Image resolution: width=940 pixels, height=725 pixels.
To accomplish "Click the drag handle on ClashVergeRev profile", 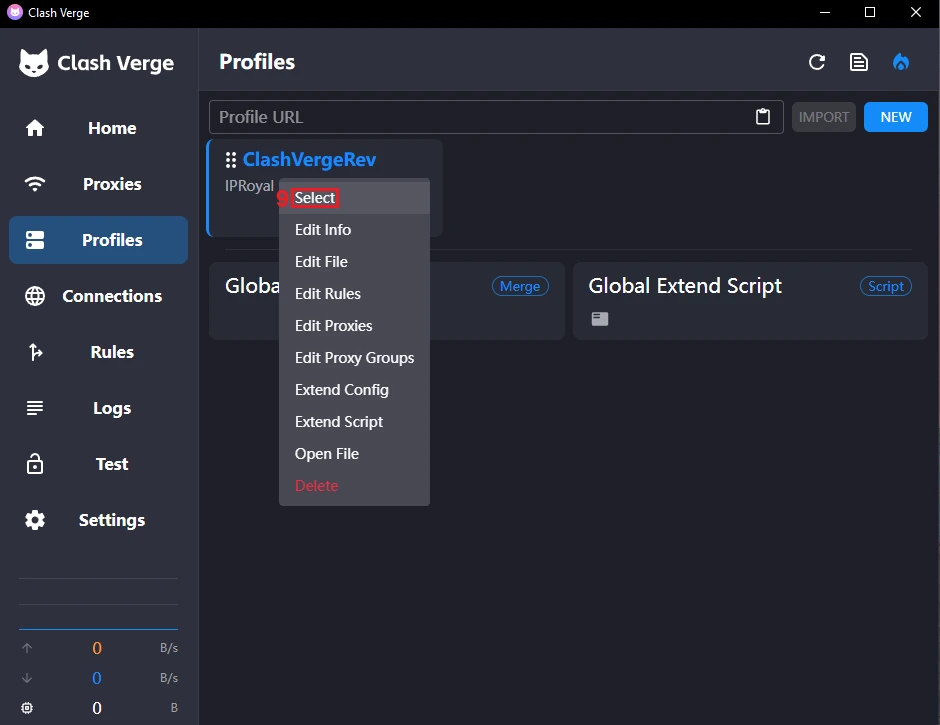I will [x=231, y=160].
